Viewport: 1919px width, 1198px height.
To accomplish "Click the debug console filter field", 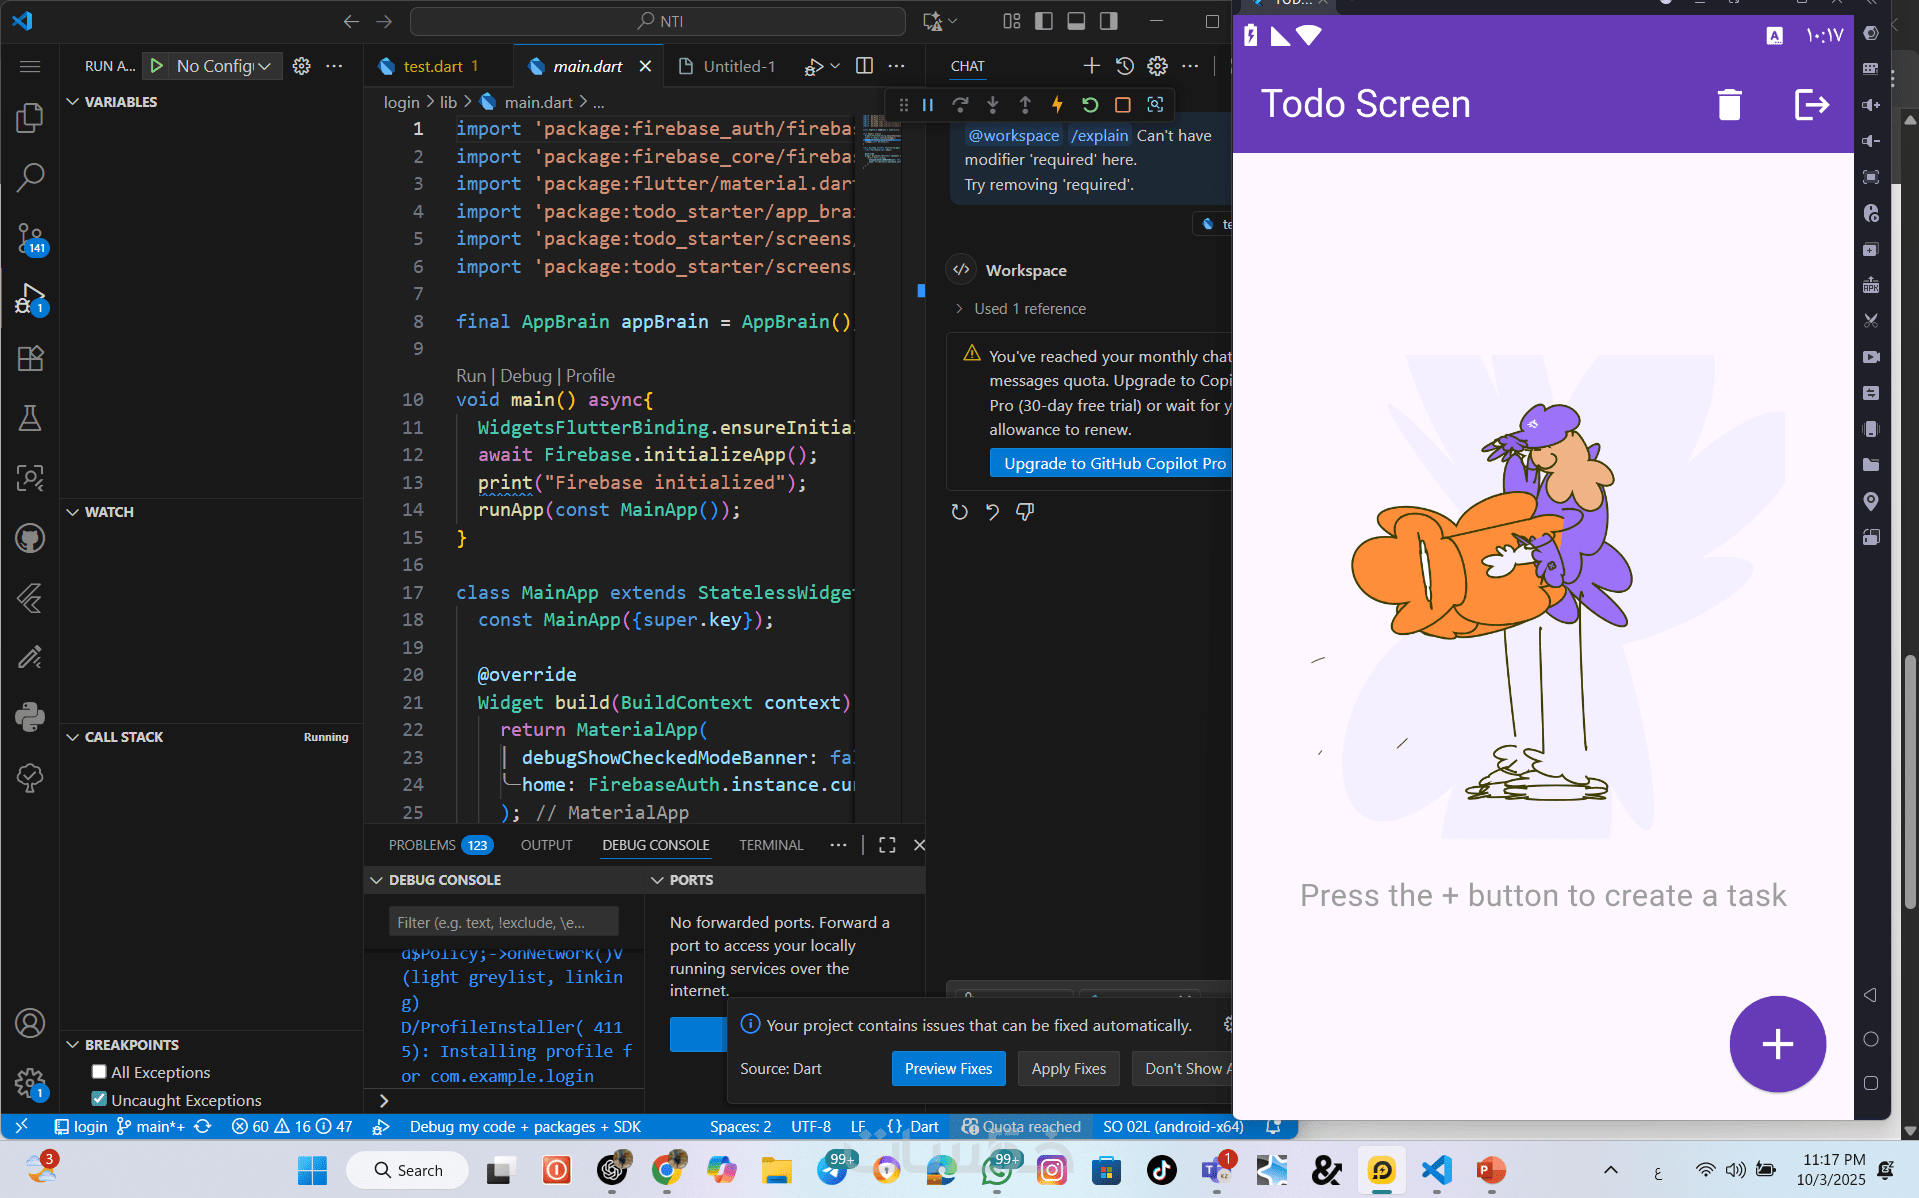I will pos(503,922).
